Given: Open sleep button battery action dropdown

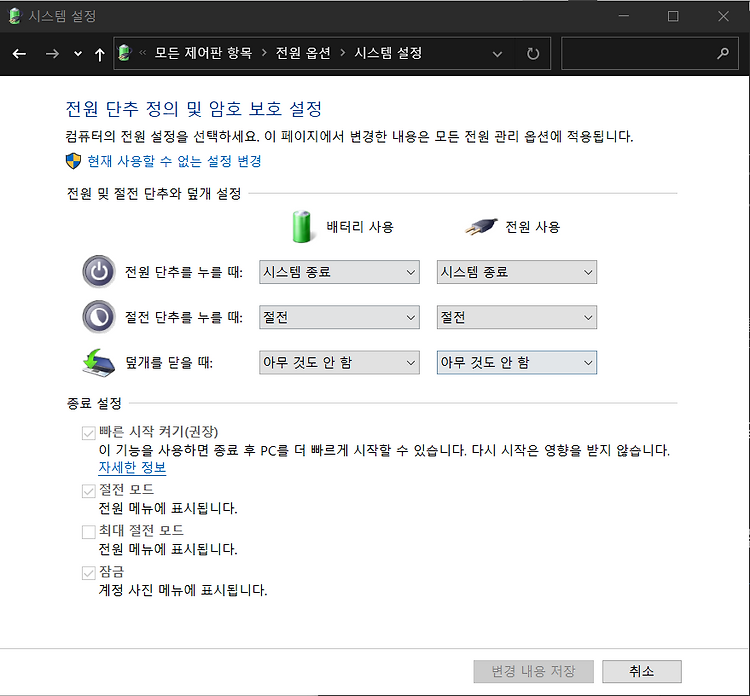Looking at the screenshot, I should (339, 317).
